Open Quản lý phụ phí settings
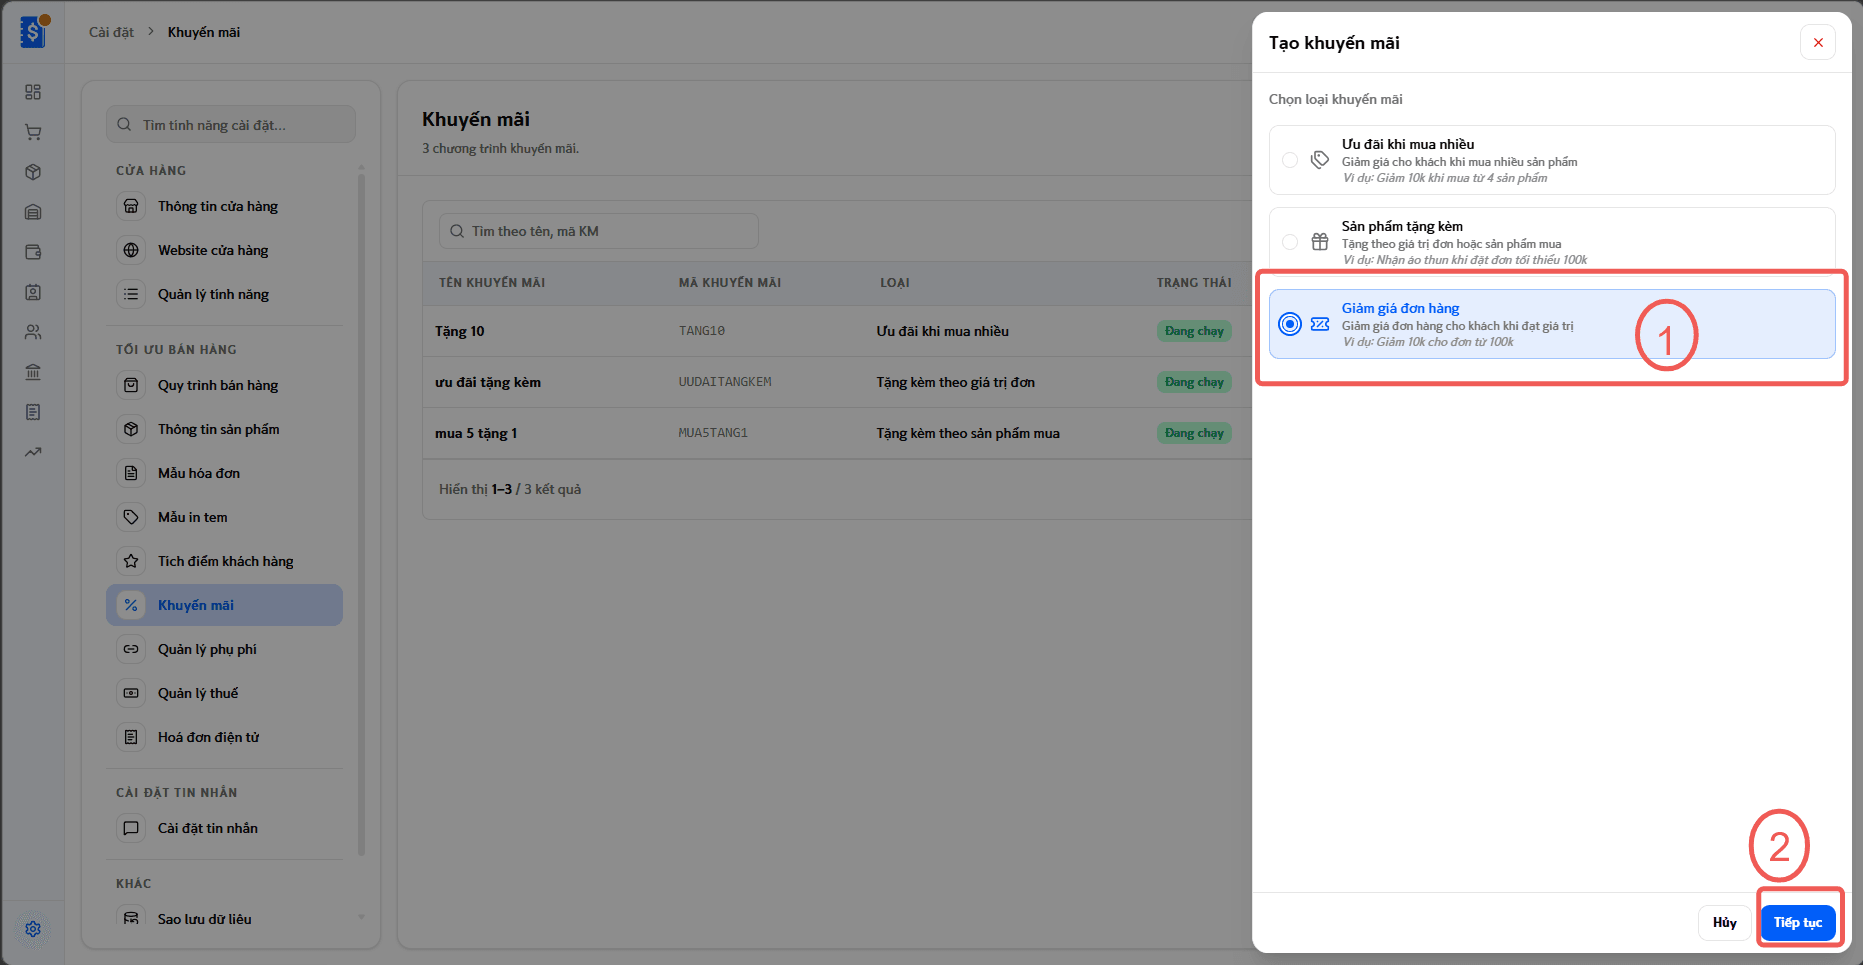 [224, 649]
